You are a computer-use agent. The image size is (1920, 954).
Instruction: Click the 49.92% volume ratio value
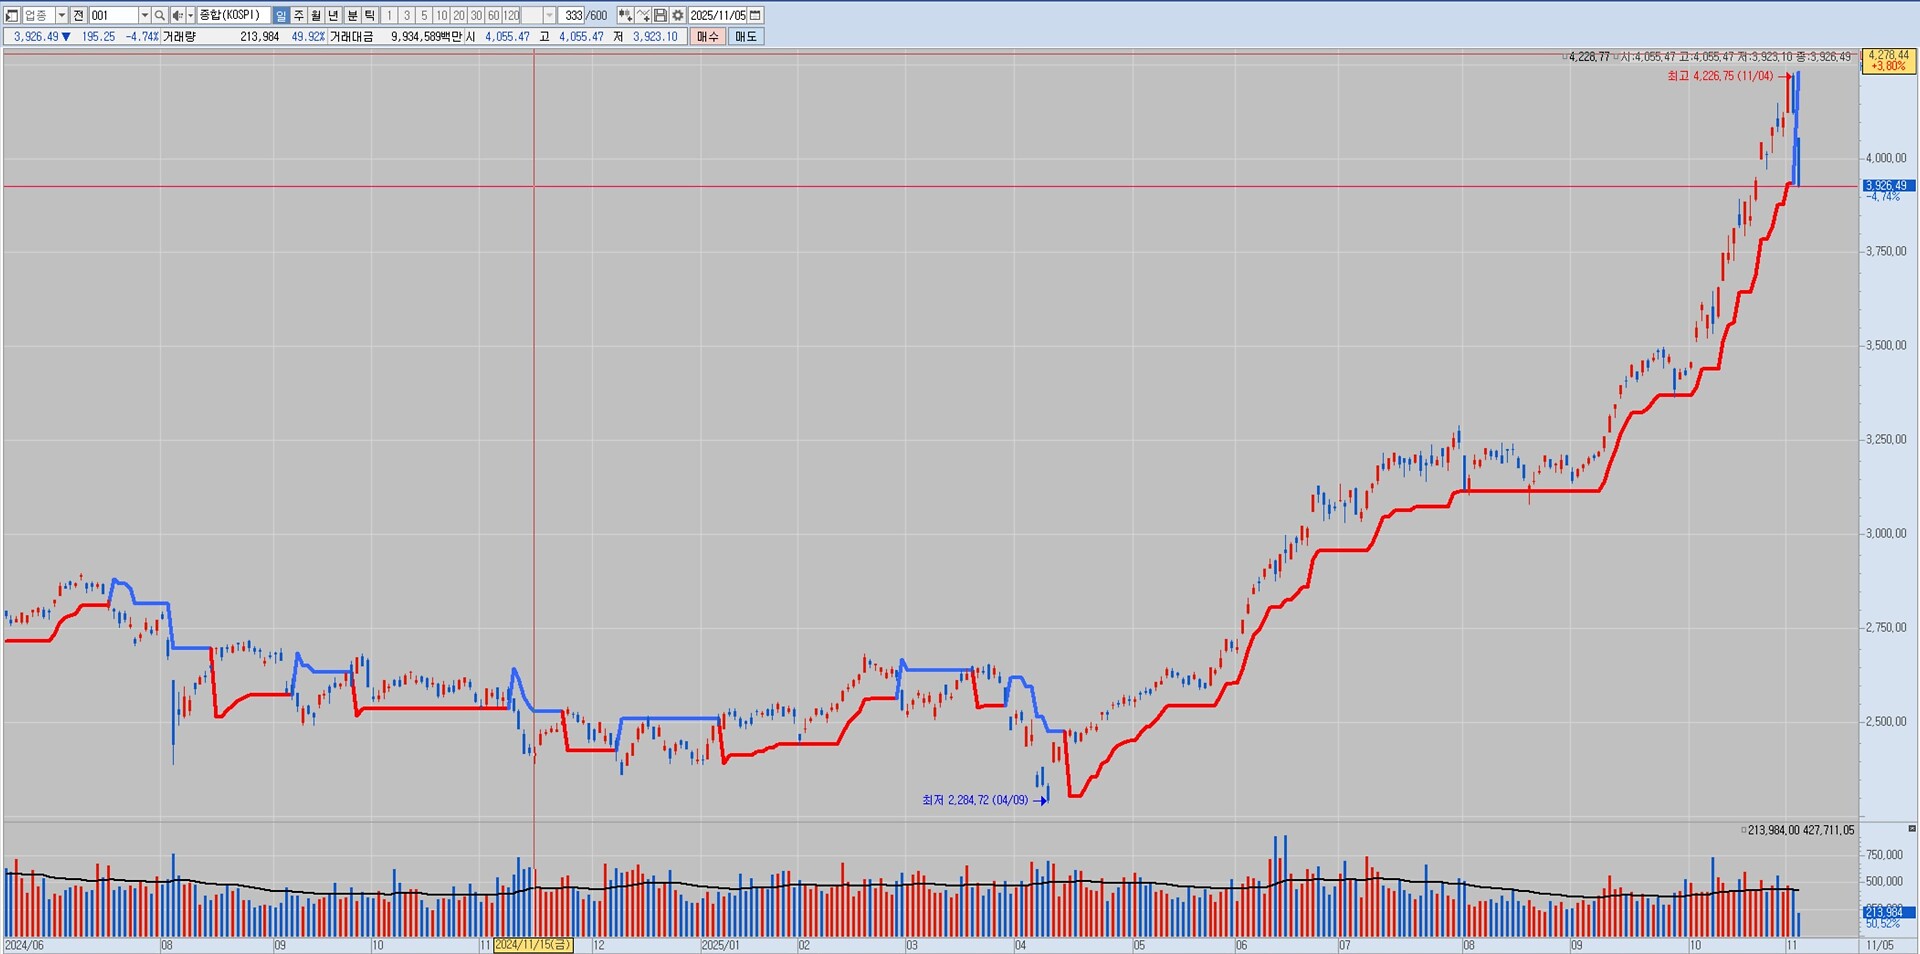[308, 36]
